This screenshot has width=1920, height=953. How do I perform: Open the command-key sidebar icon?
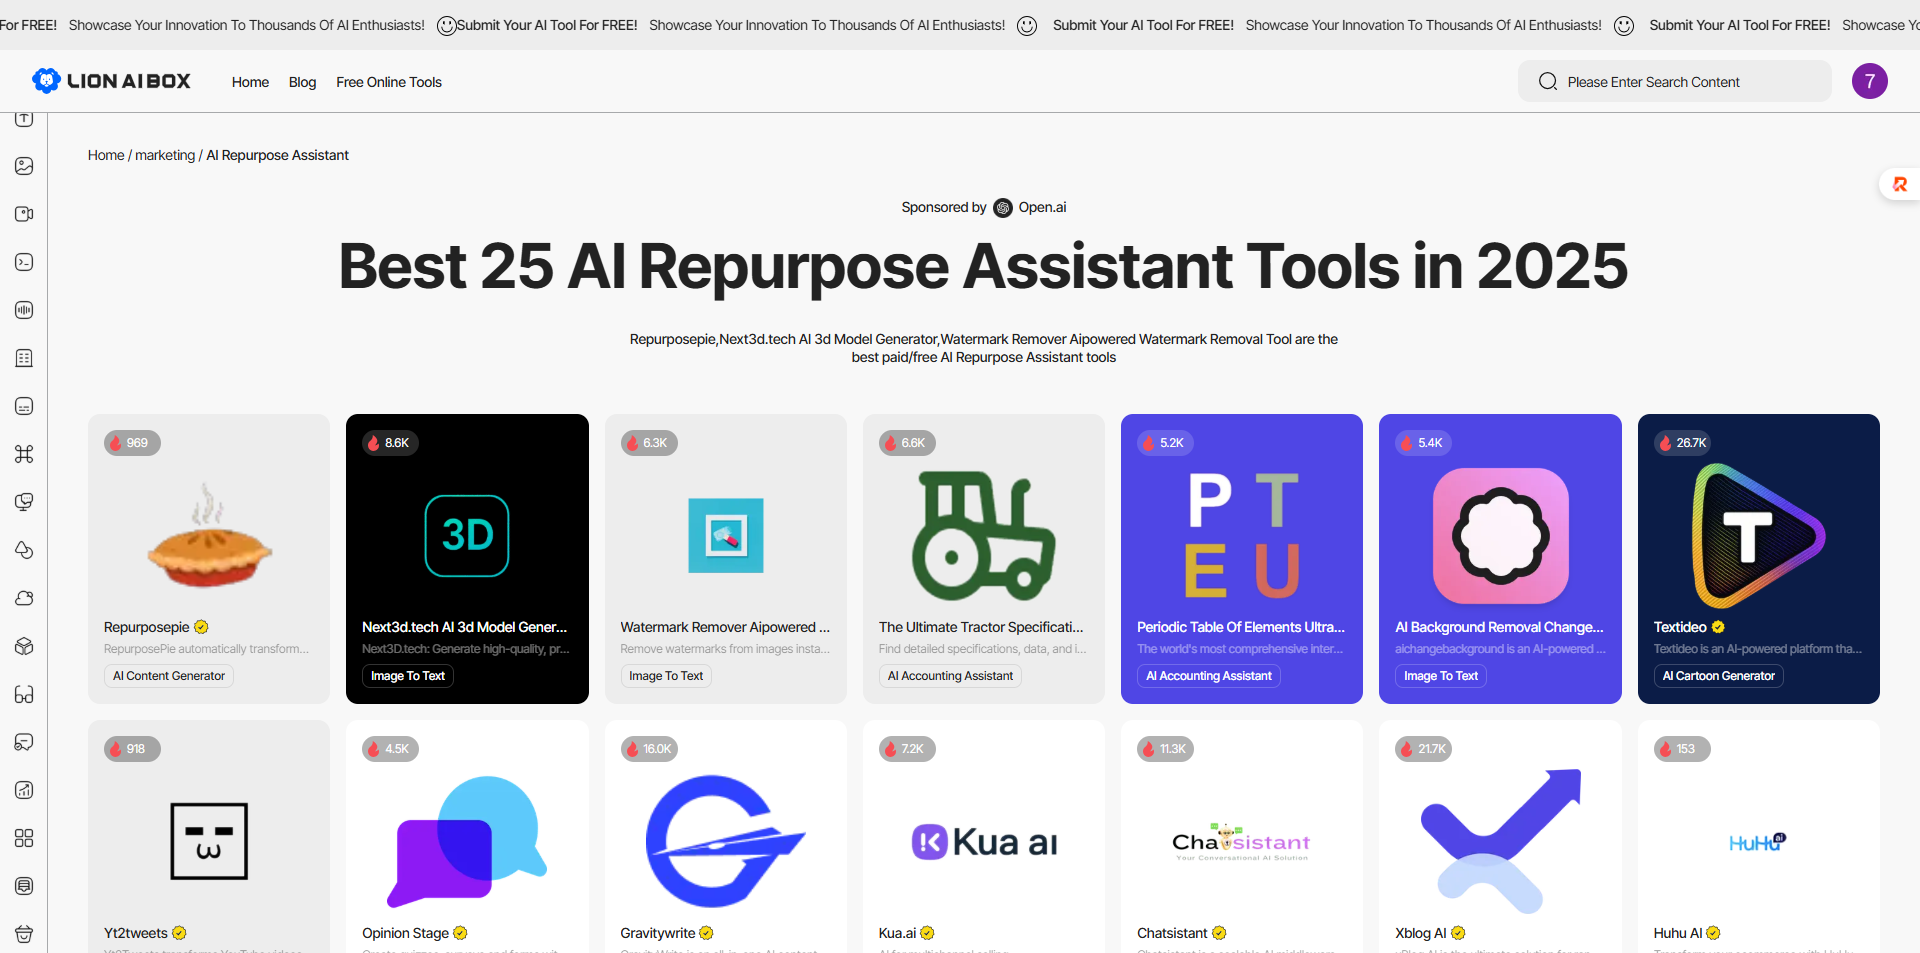click(x=24, y=454)
